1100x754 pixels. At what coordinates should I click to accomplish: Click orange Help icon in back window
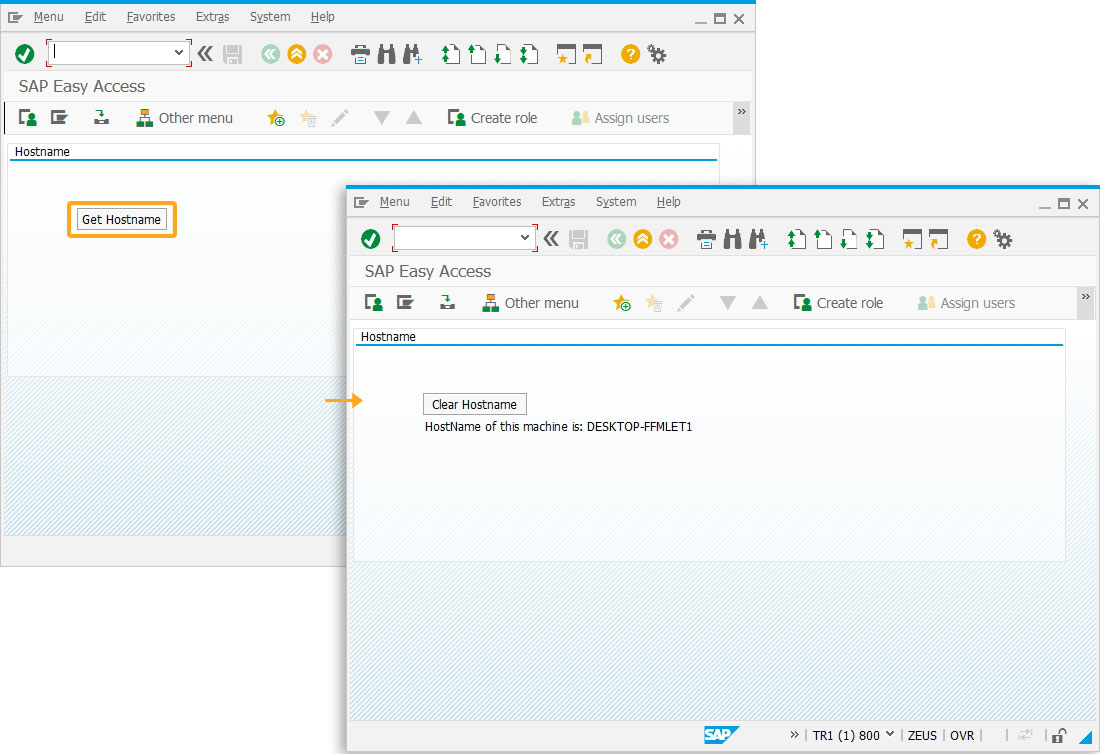[630, 54]
